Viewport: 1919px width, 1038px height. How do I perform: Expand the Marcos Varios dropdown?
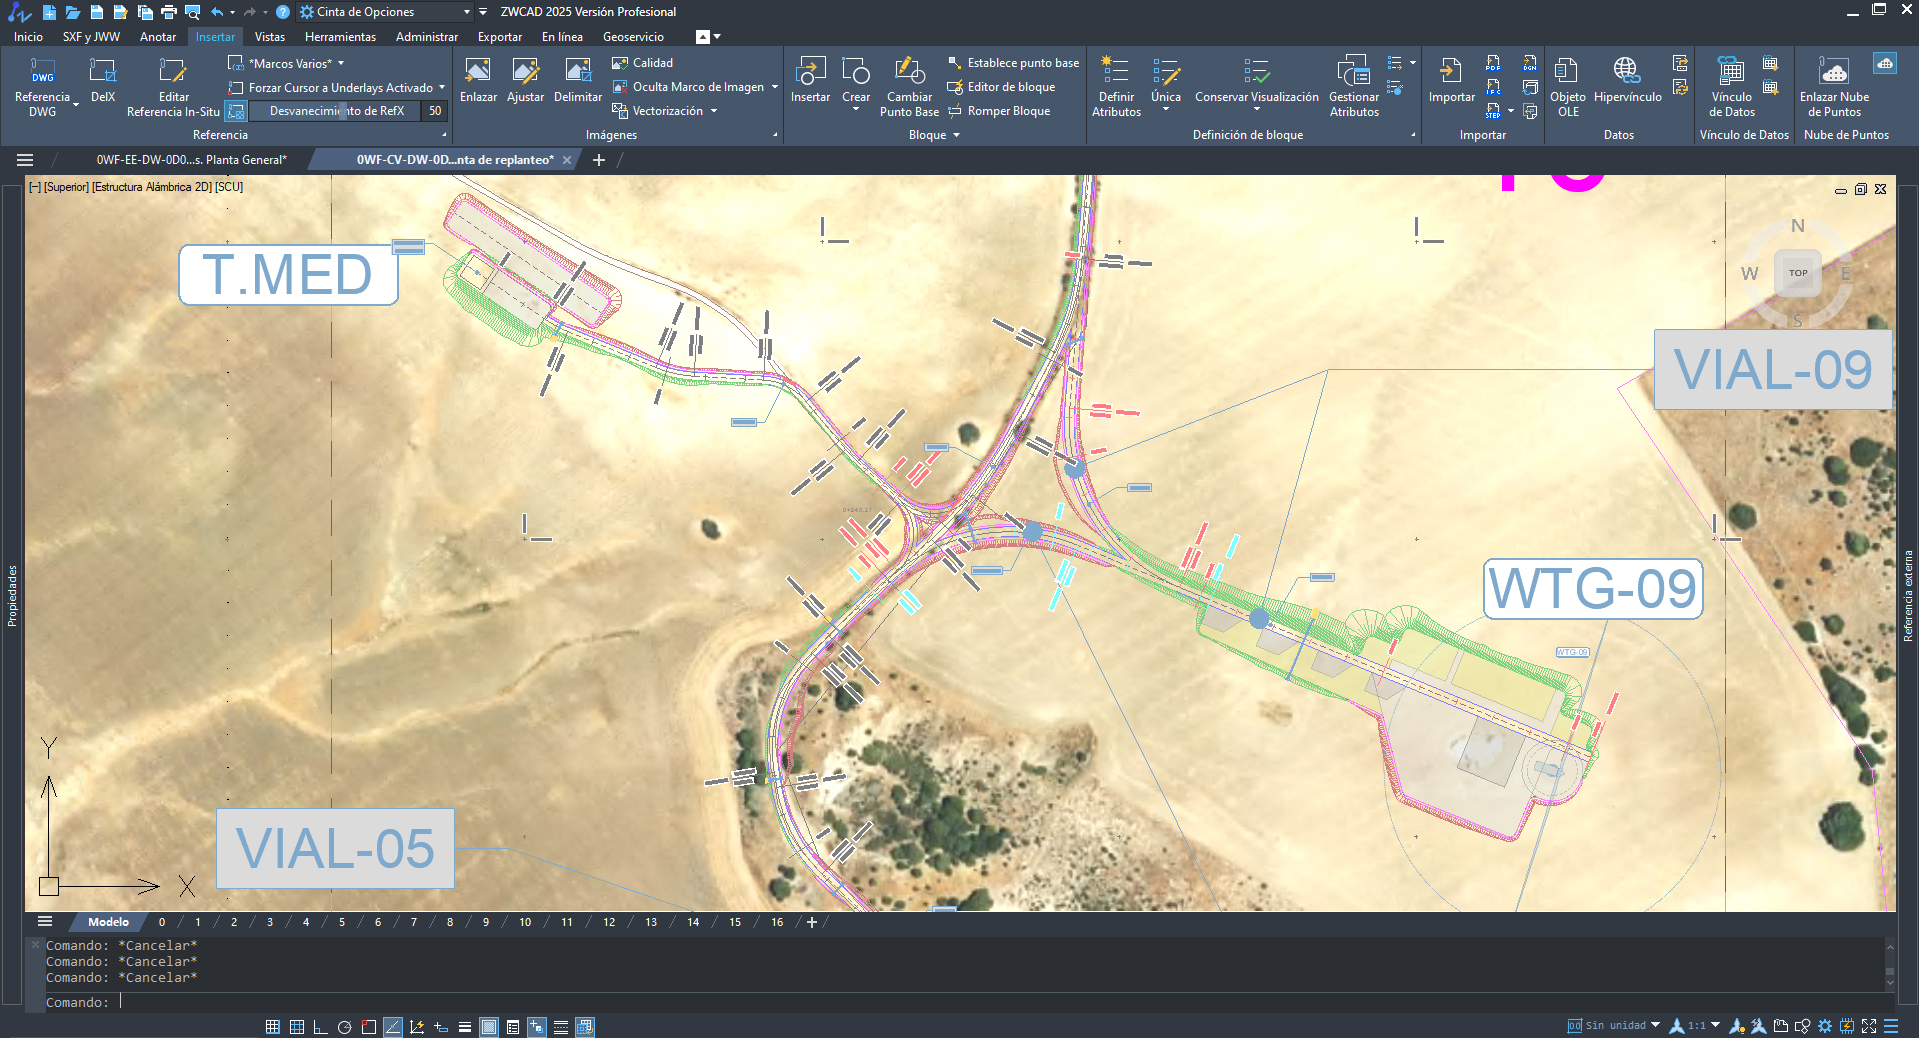(x=341, y=64)
